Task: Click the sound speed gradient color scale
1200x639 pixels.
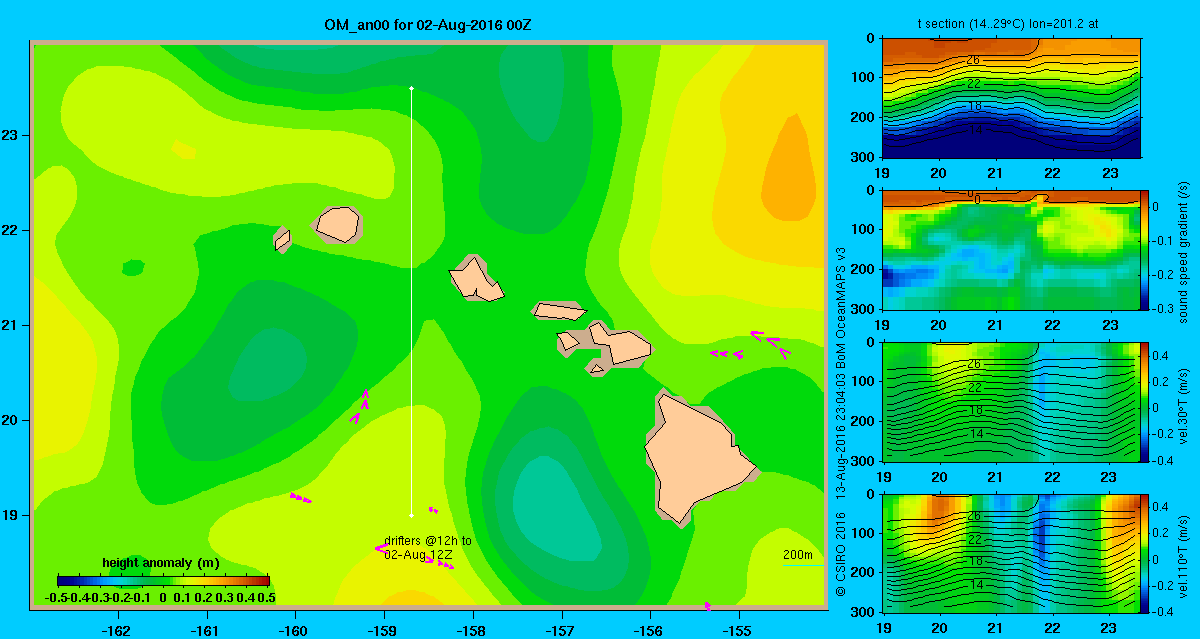Action: pos(1145,249)
